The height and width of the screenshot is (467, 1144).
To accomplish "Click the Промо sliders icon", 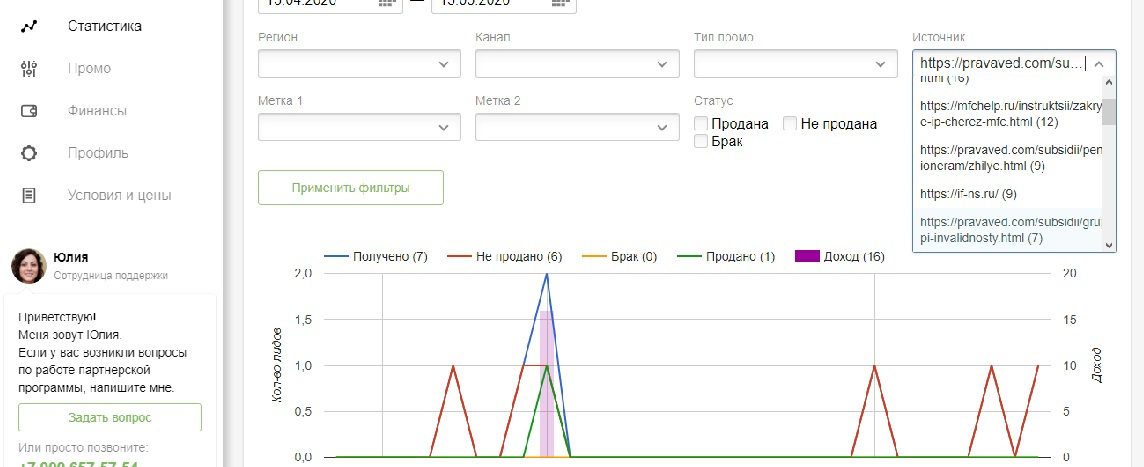I will [28, 69].
